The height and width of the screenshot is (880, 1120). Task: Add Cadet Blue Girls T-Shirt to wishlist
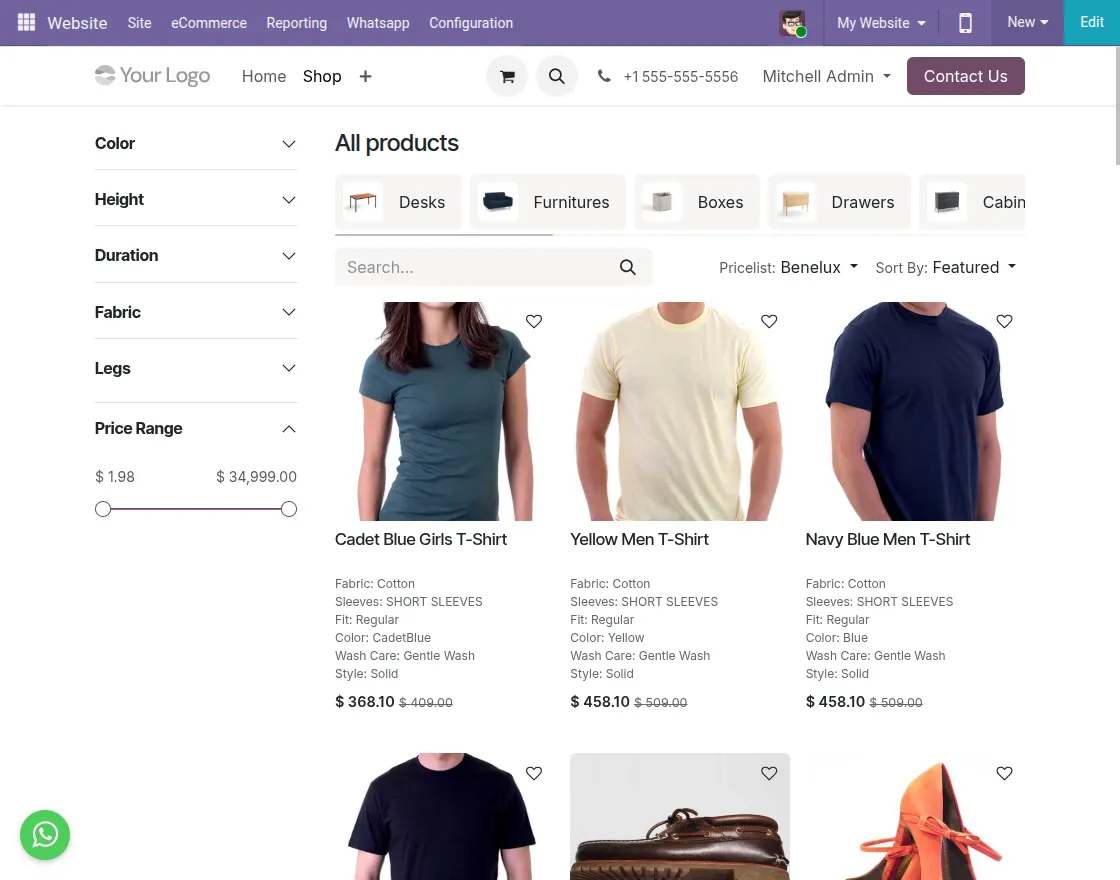(x=534, y=321)
